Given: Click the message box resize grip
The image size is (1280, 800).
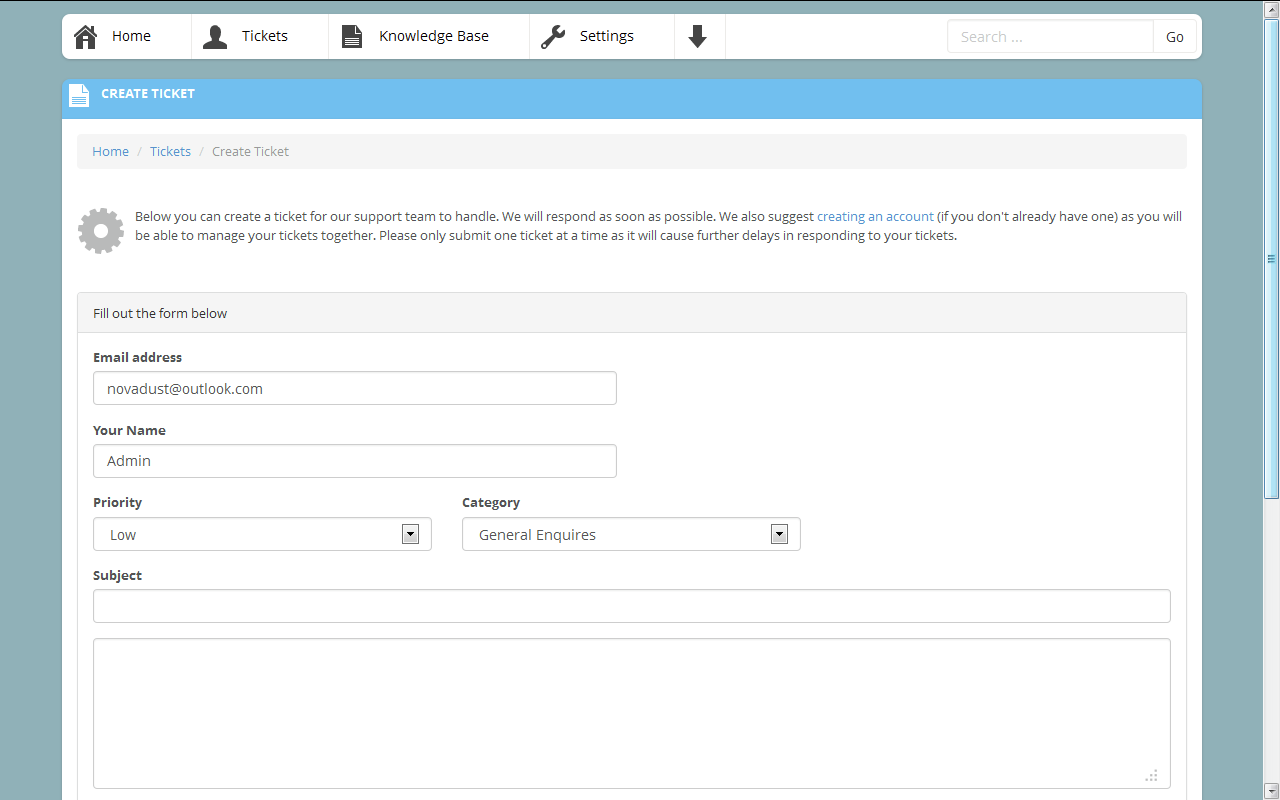Looking at the screenshot, I should (x=1152, y=775).
